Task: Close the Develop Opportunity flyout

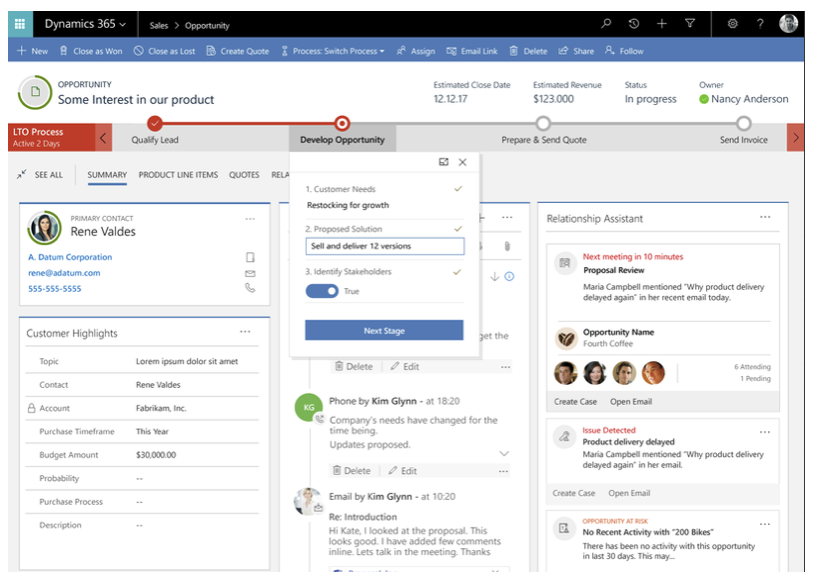Action: tap(462, 162)
